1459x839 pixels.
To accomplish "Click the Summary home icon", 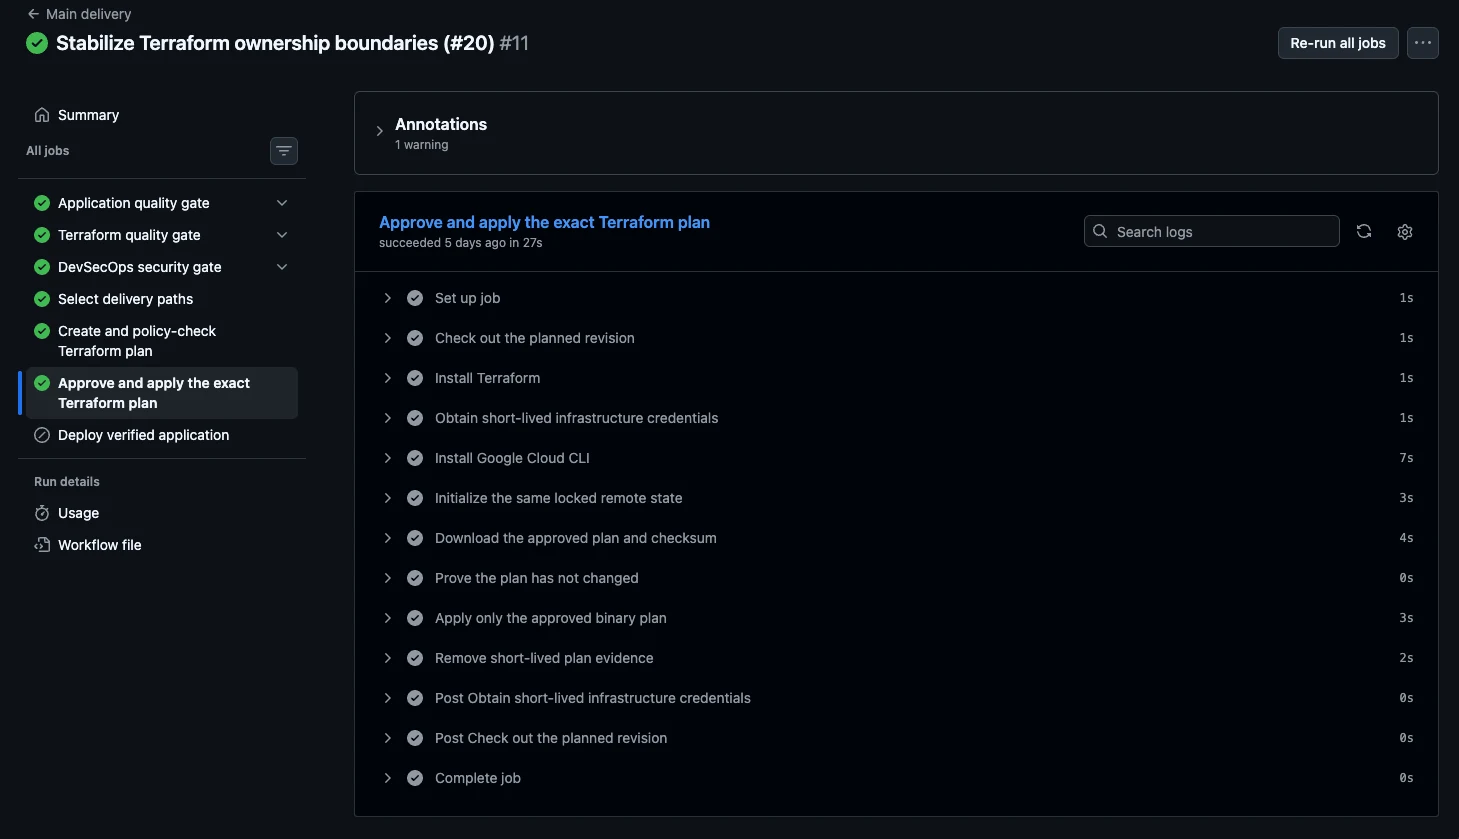I will 42,115.
